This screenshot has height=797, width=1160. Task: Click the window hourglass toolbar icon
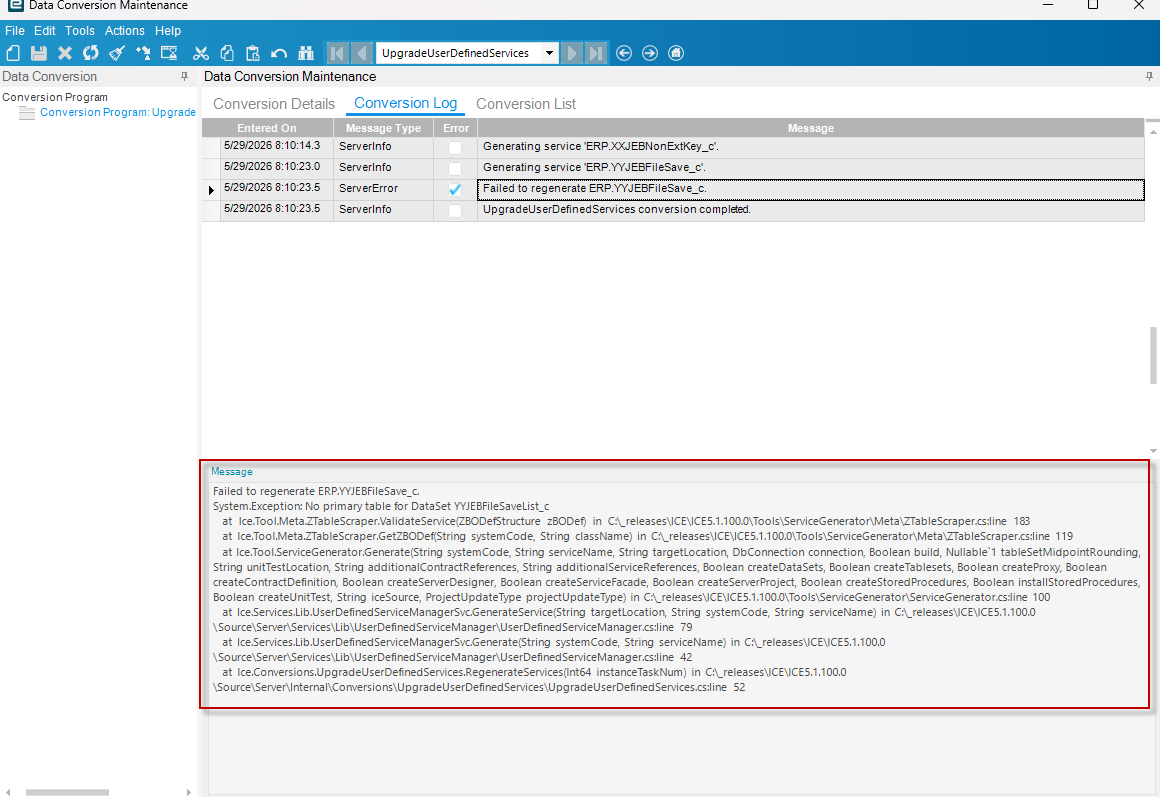tap(169, 53)
